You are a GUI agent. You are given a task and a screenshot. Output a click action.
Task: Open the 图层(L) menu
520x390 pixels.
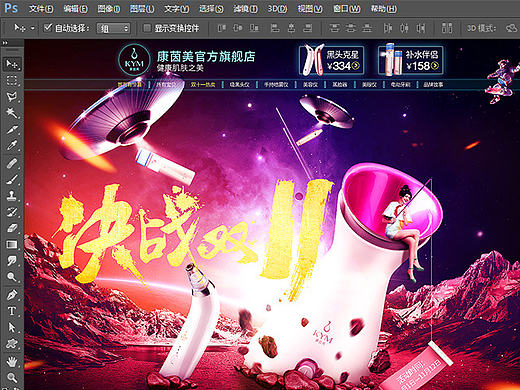[x=142, y=8]
